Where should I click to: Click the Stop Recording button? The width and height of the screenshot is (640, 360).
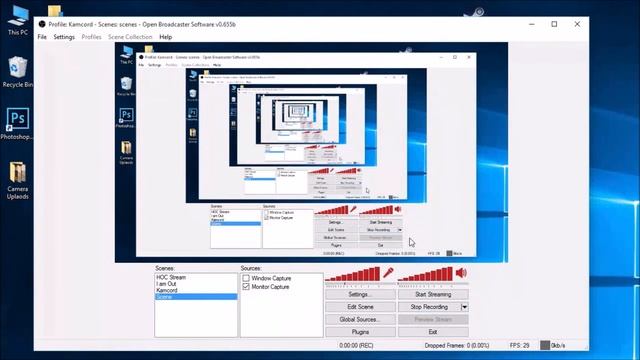click(x=429, y=307)
